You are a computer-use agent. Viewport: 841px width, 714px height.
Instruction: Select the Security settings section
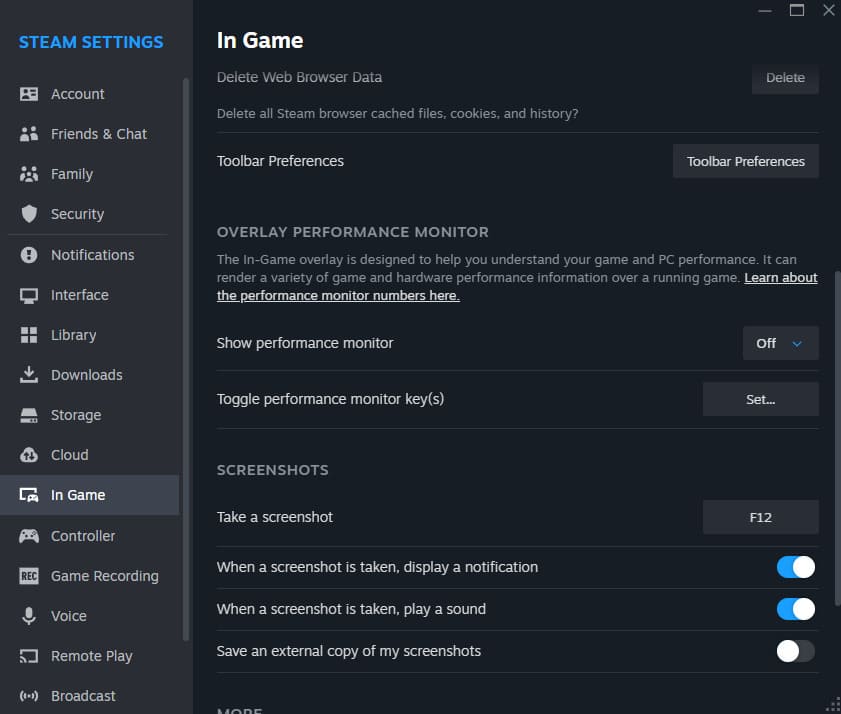90,214
